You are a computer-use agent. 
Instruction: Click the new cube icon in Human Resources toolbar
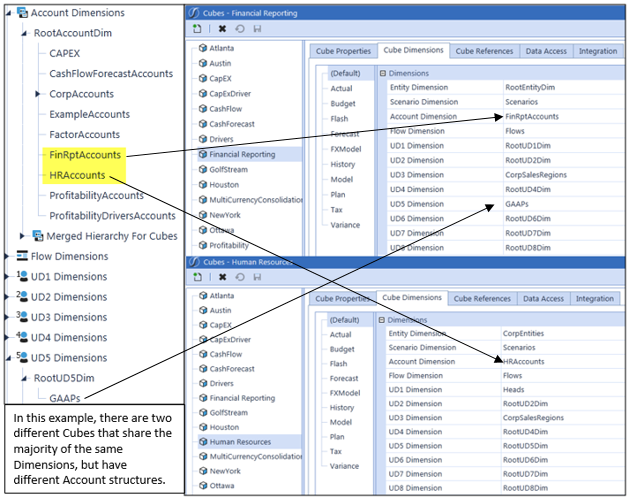tap(197, 277)
